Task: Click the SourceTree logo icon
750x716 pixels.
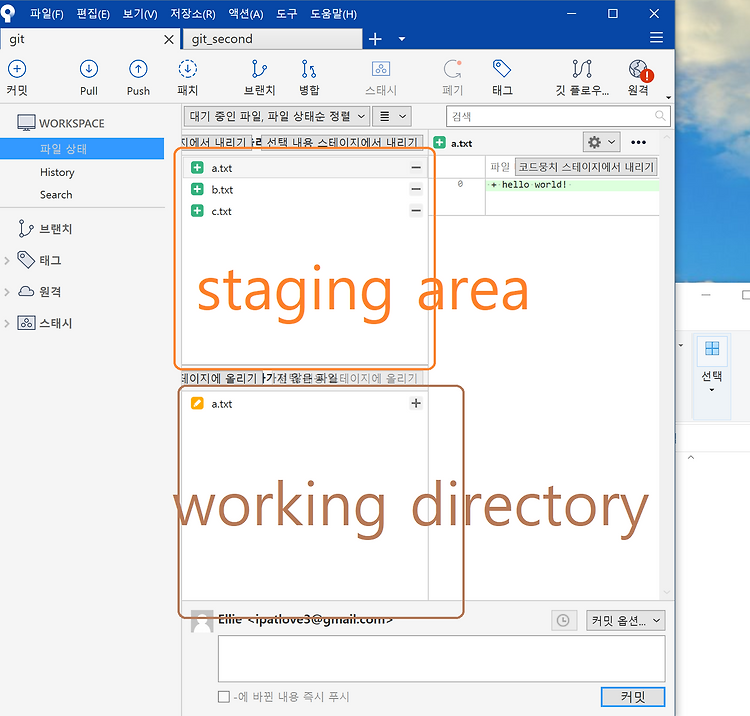Action: coord(8,13)
